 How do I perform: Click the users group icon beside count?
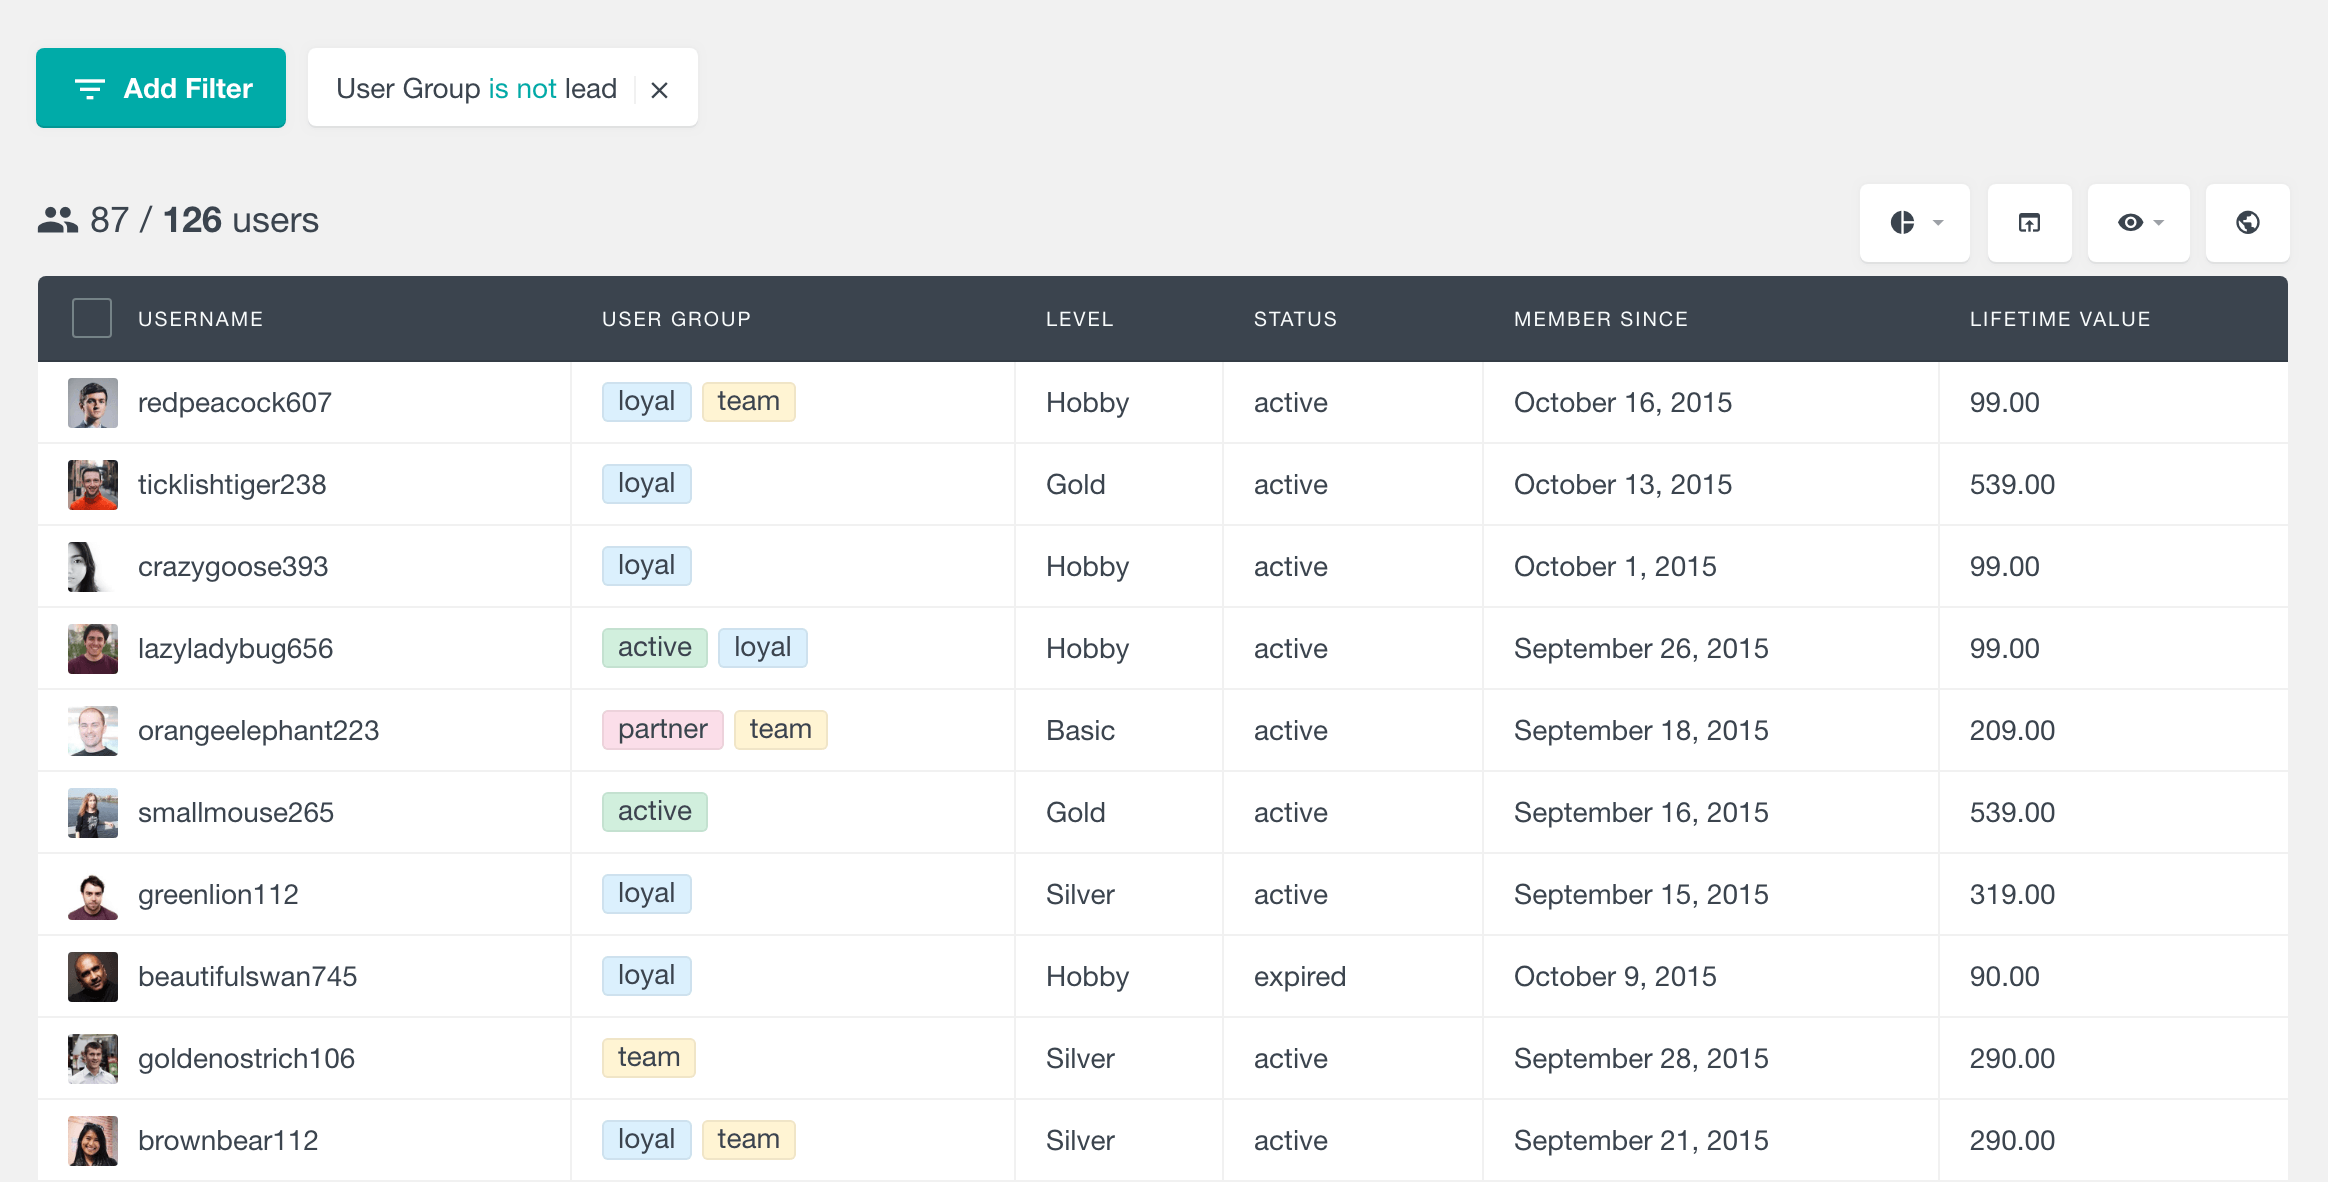pyautogui.click(x=58, y=220)
